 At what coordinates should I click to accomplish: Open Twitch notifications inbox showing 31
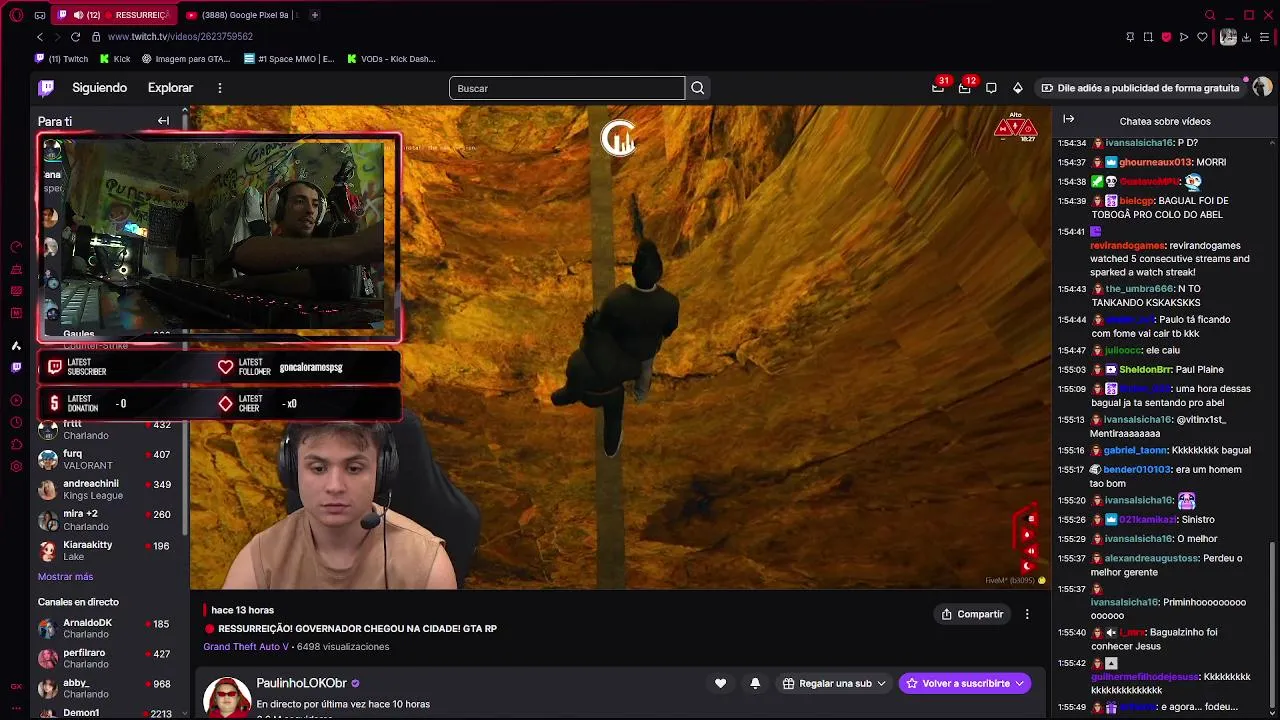938,88
